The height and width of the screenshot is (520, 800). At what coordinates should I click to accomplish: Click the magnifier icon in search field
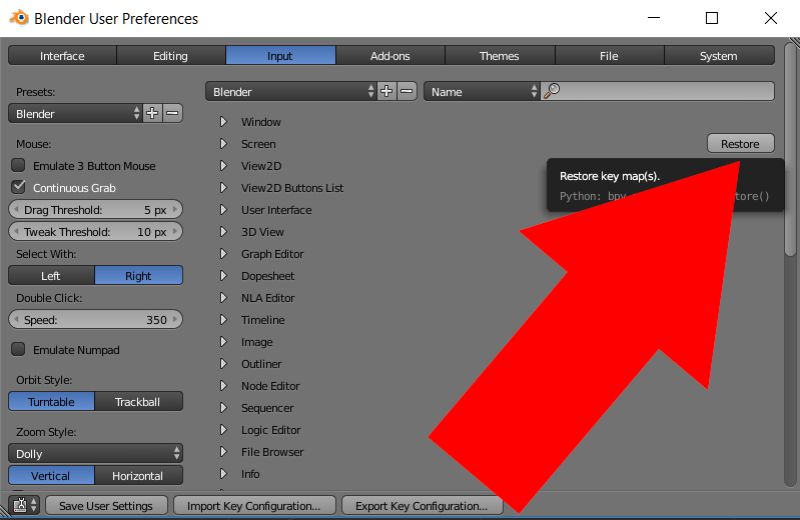[x=552, y=91]
